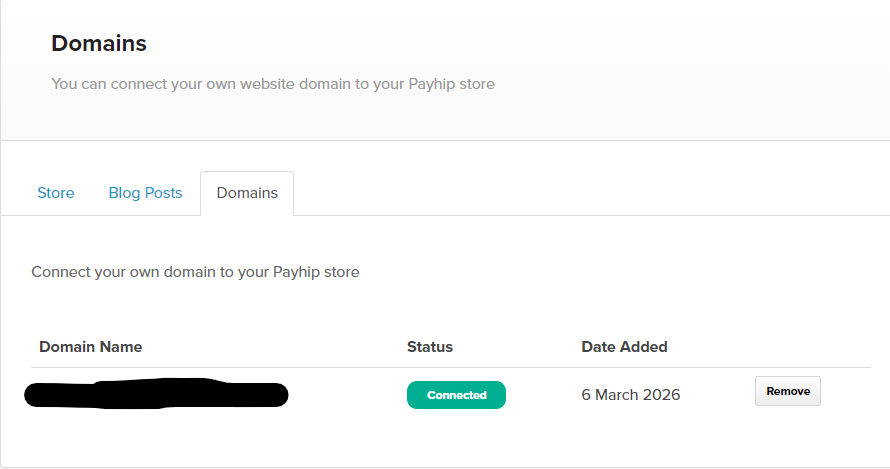This screenshot has height=469, width=890.
Task: Open the Blog Posts tab
Action: click(145, 193)
